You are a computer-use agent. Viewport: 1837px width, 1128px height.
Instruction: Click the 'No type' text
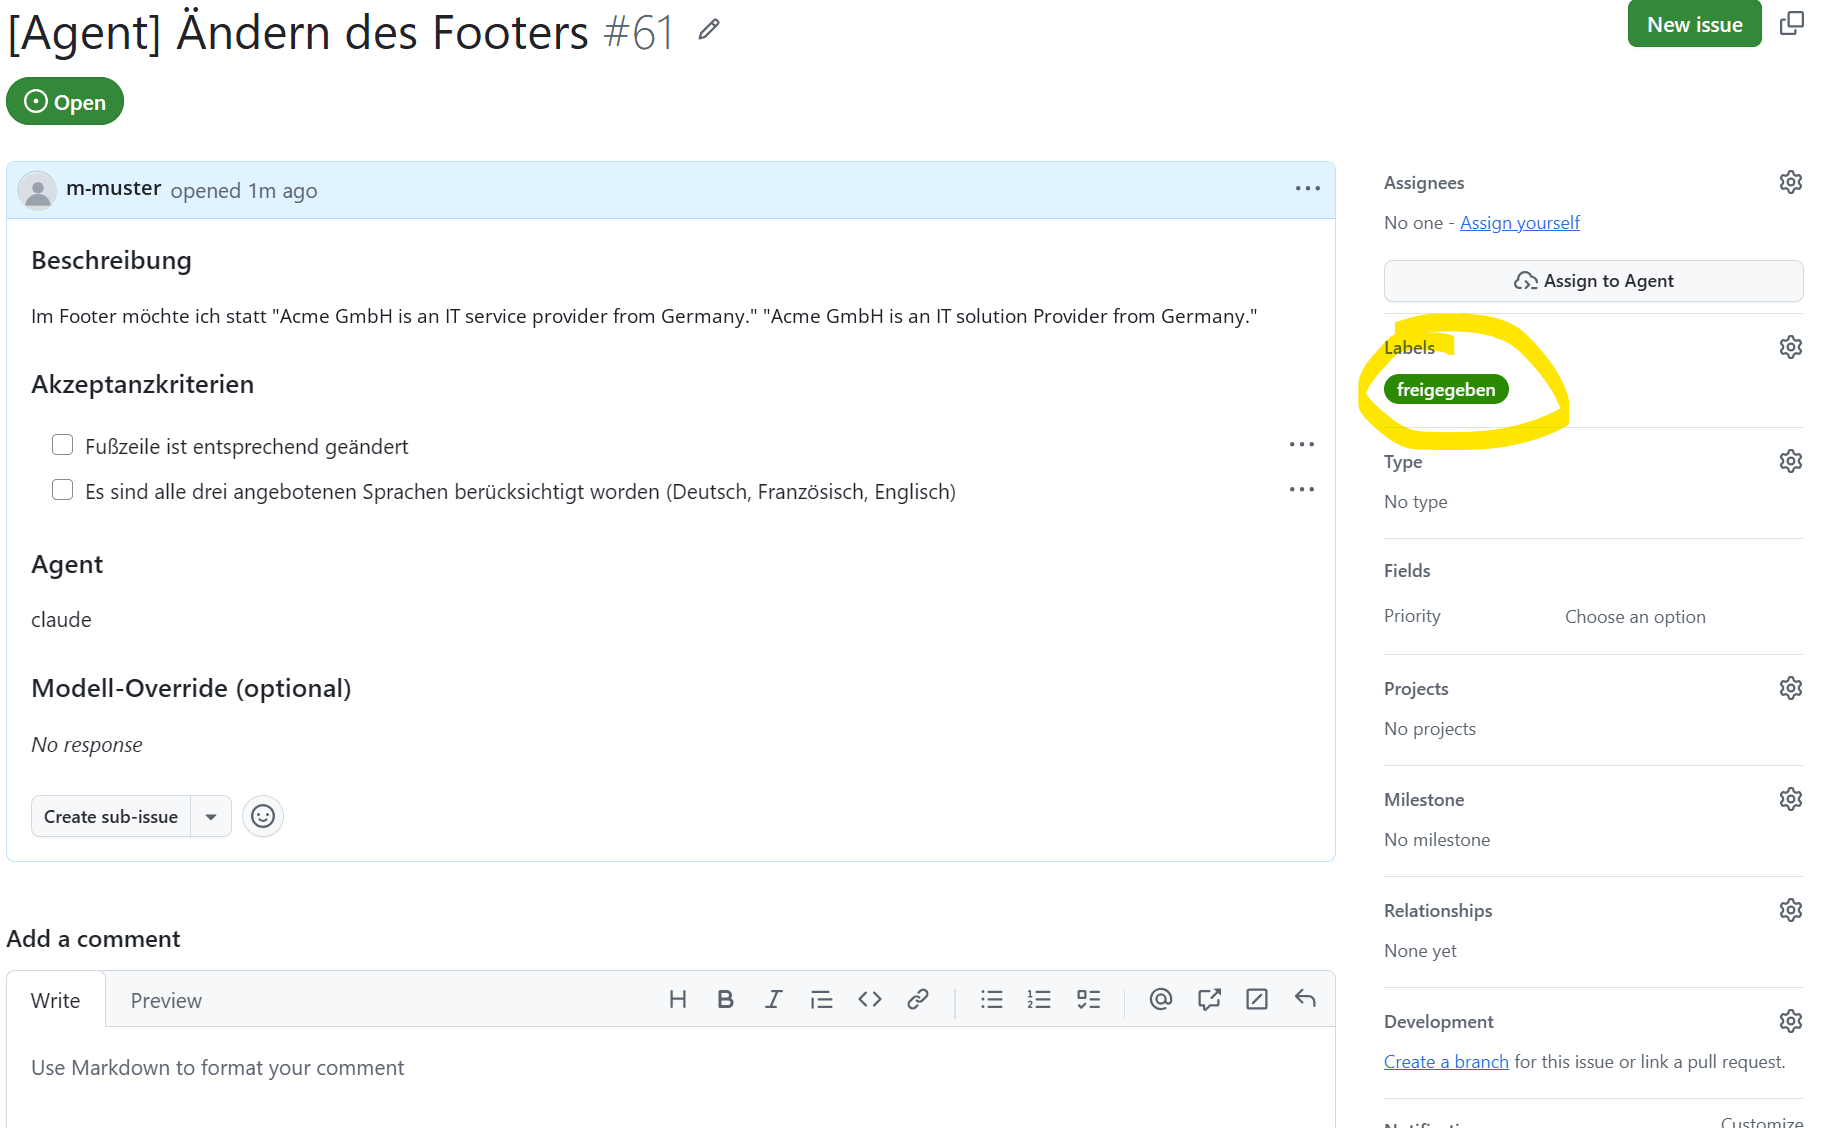1416,502
